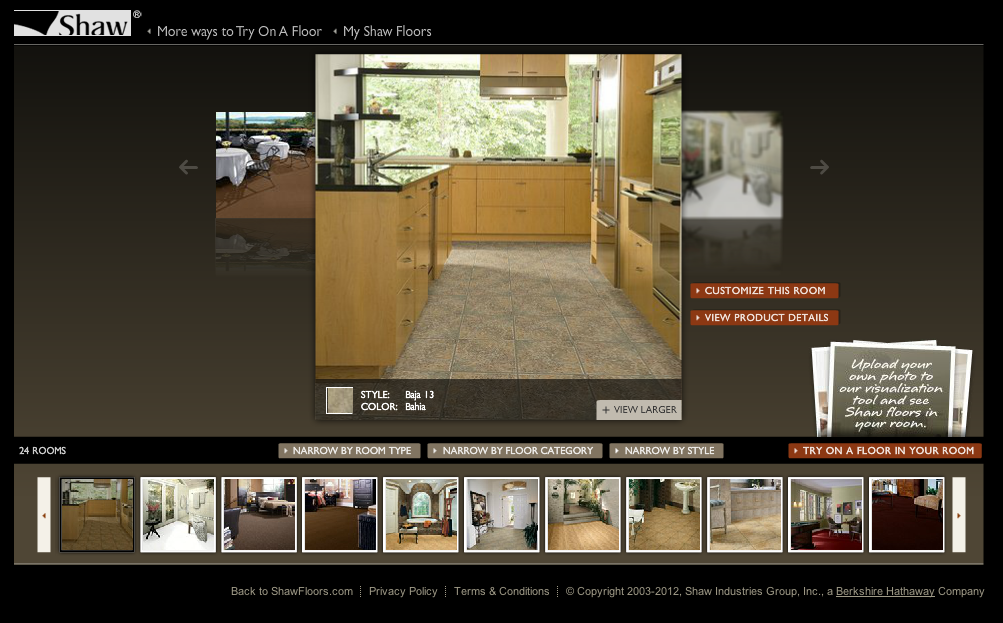Viewport: 1003px width, 623px height.
Task: Click the left carousel arrow to see previous room
Action: point(188,167)
